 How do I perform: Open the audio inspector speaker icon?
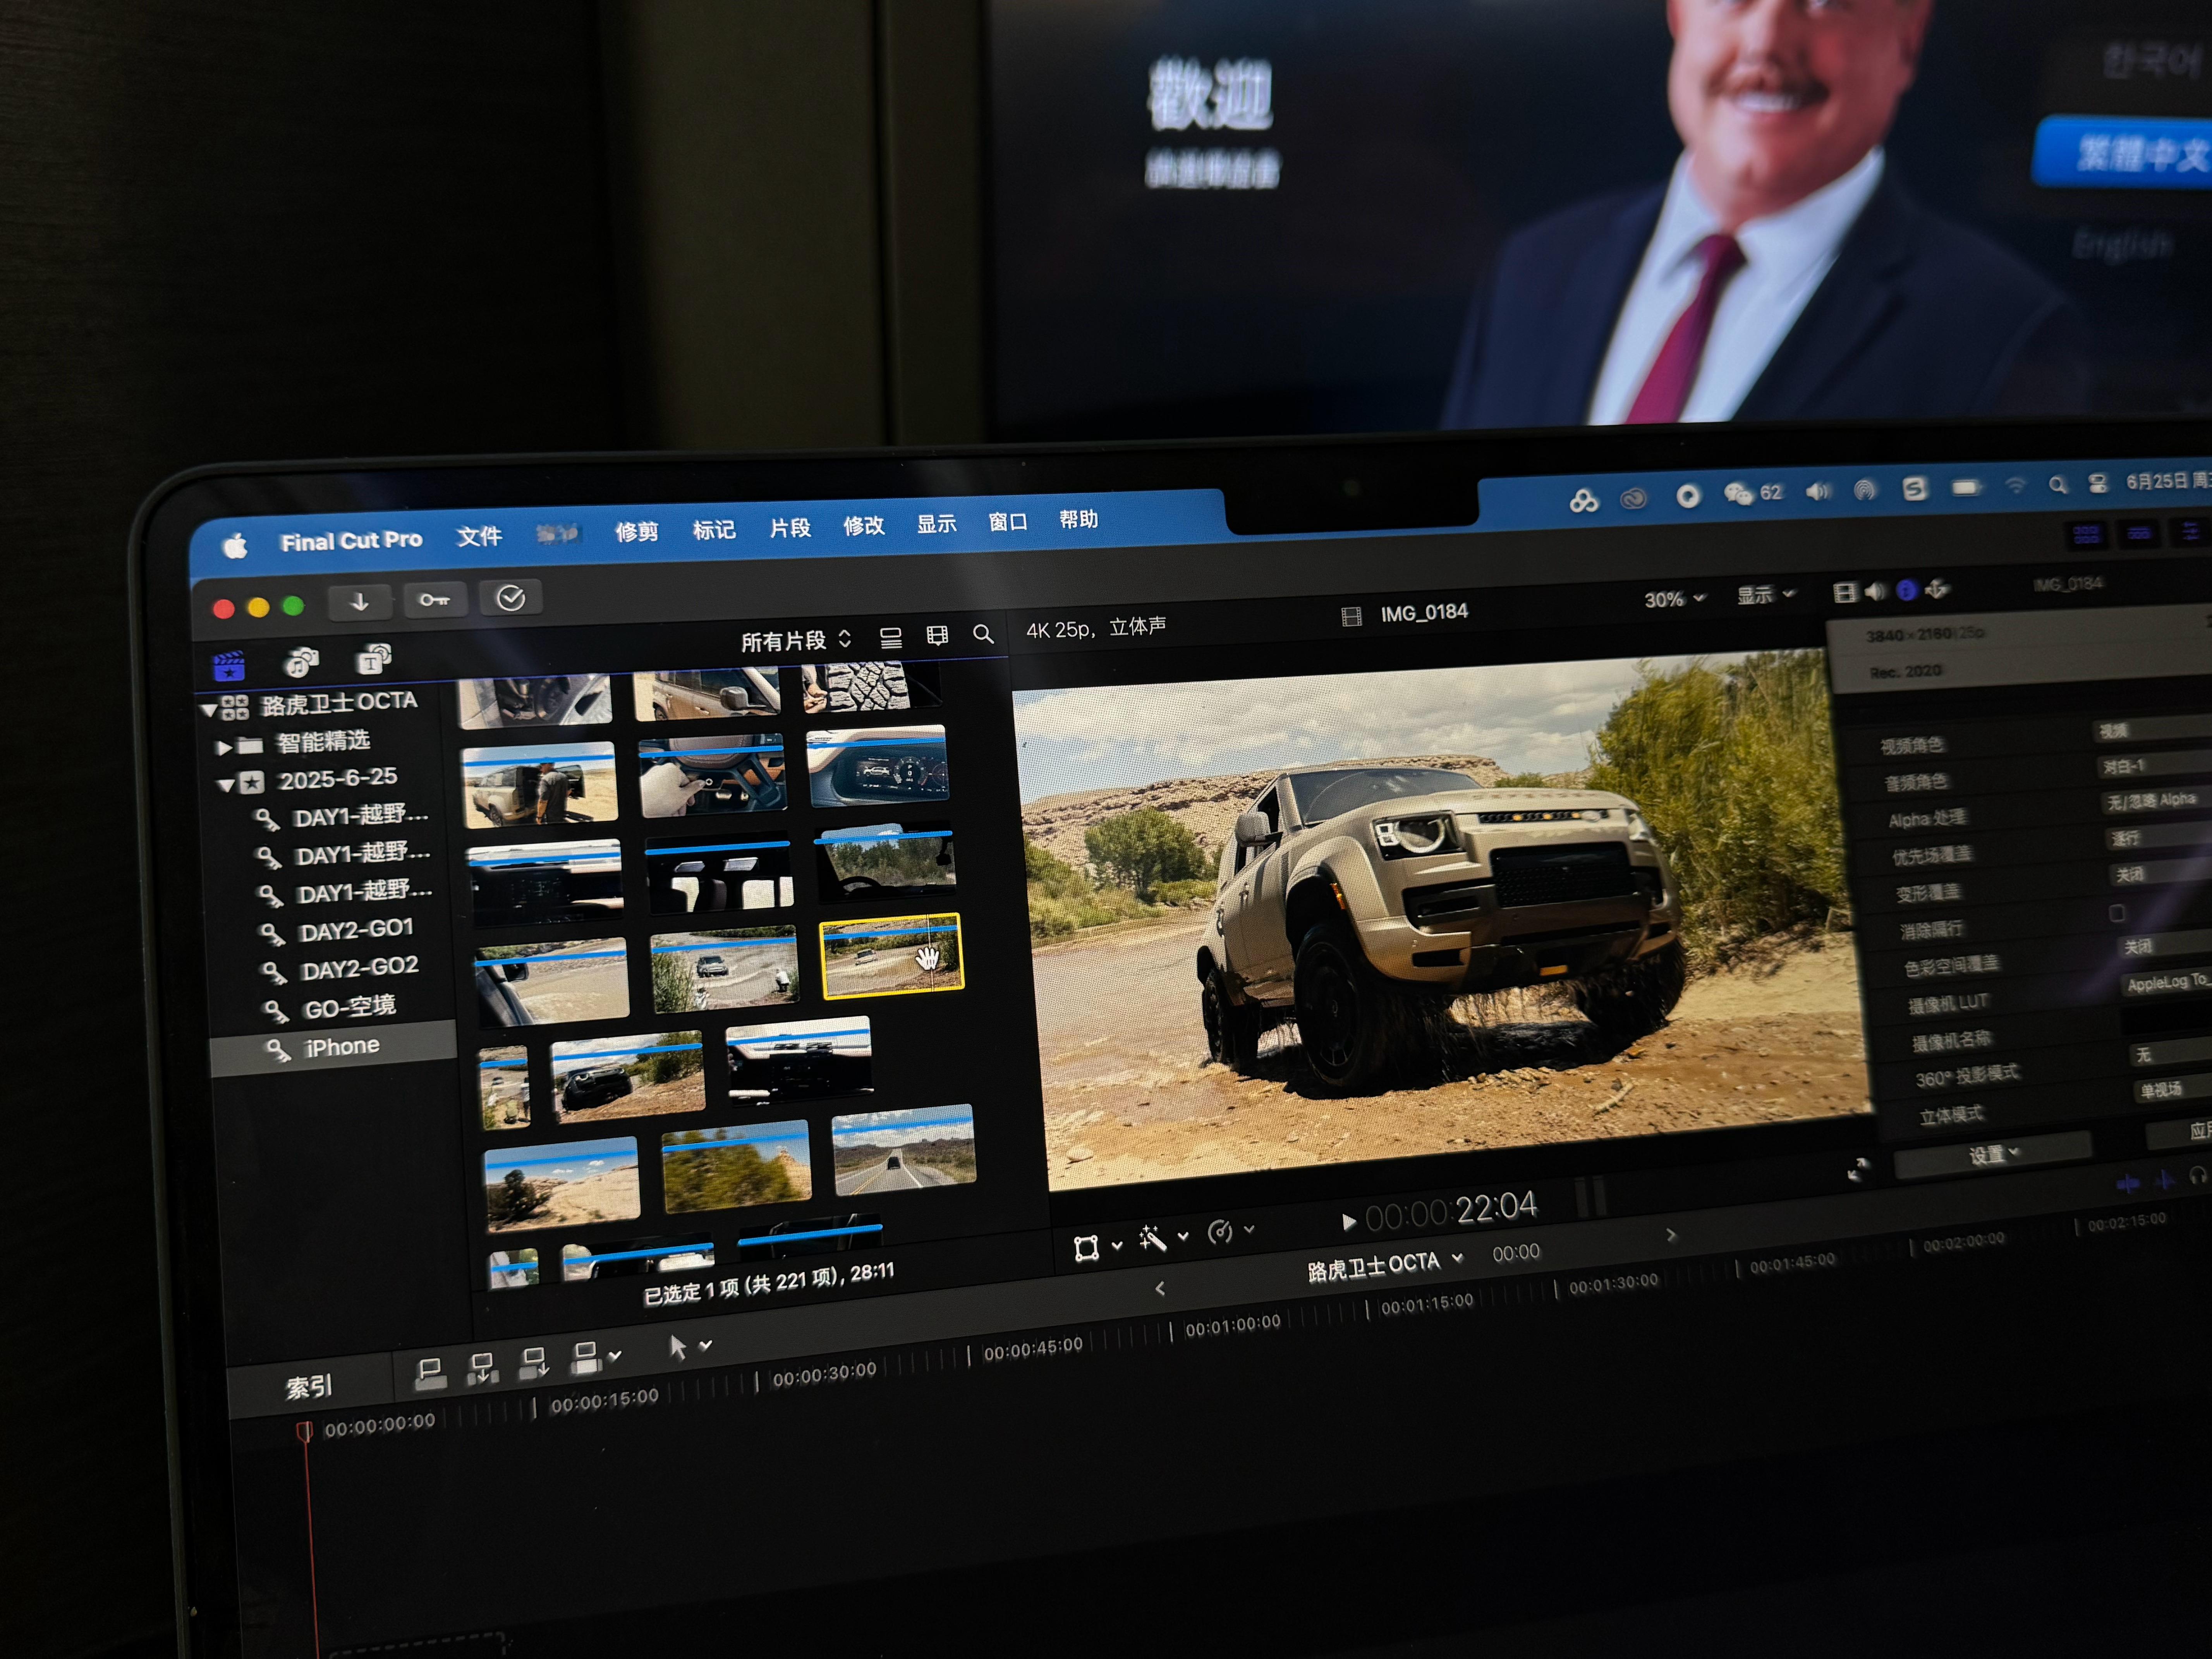pyautogui.click(x=1875, y=591)
